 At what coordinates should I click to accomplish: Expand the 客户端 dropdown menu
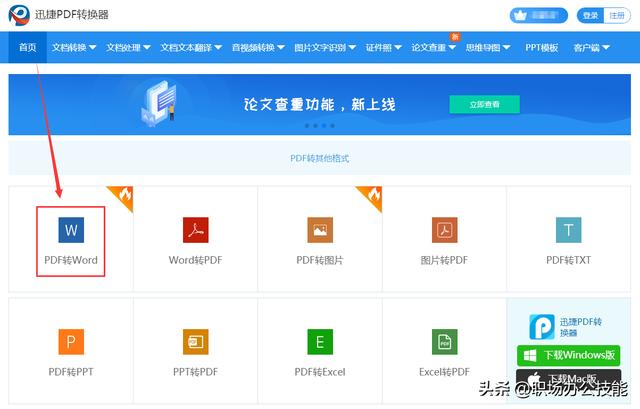591,47
